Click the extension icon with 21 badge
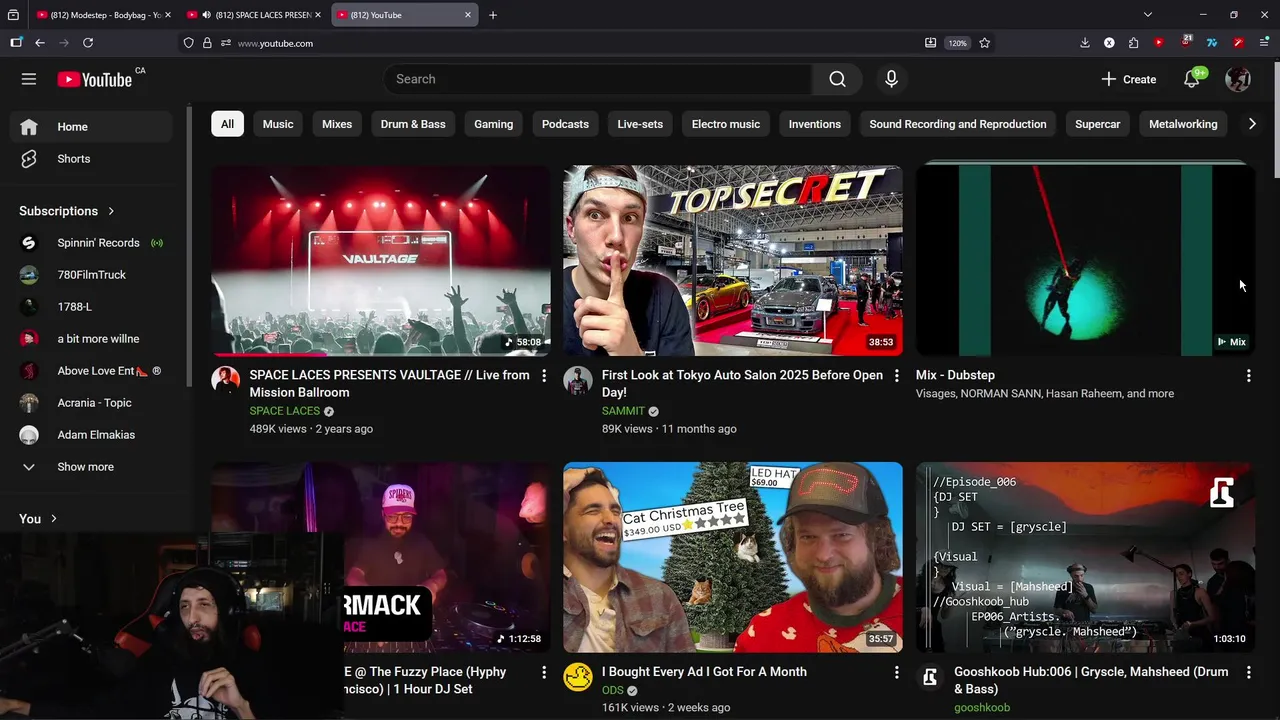Image resolution: width=1280 pixels, height=720 pixels. pyautogui.click(x=1186, y=43)
